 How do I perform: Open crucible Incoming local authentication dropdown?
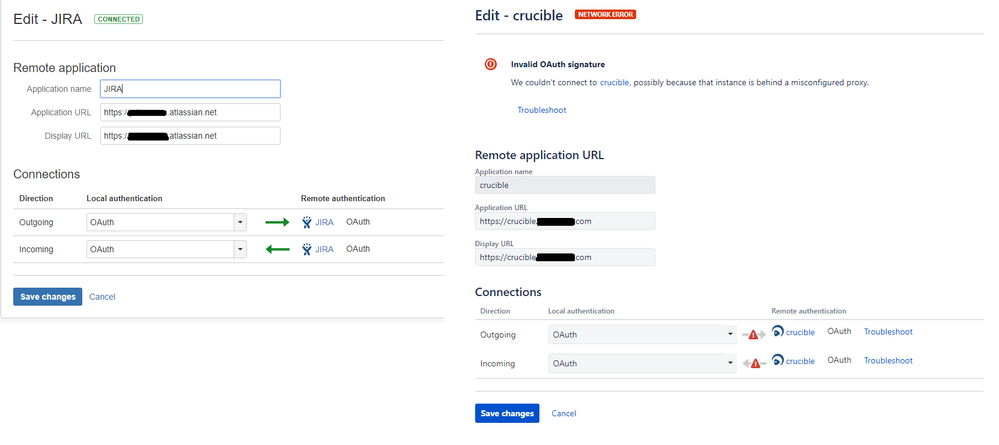pos(642,363)
